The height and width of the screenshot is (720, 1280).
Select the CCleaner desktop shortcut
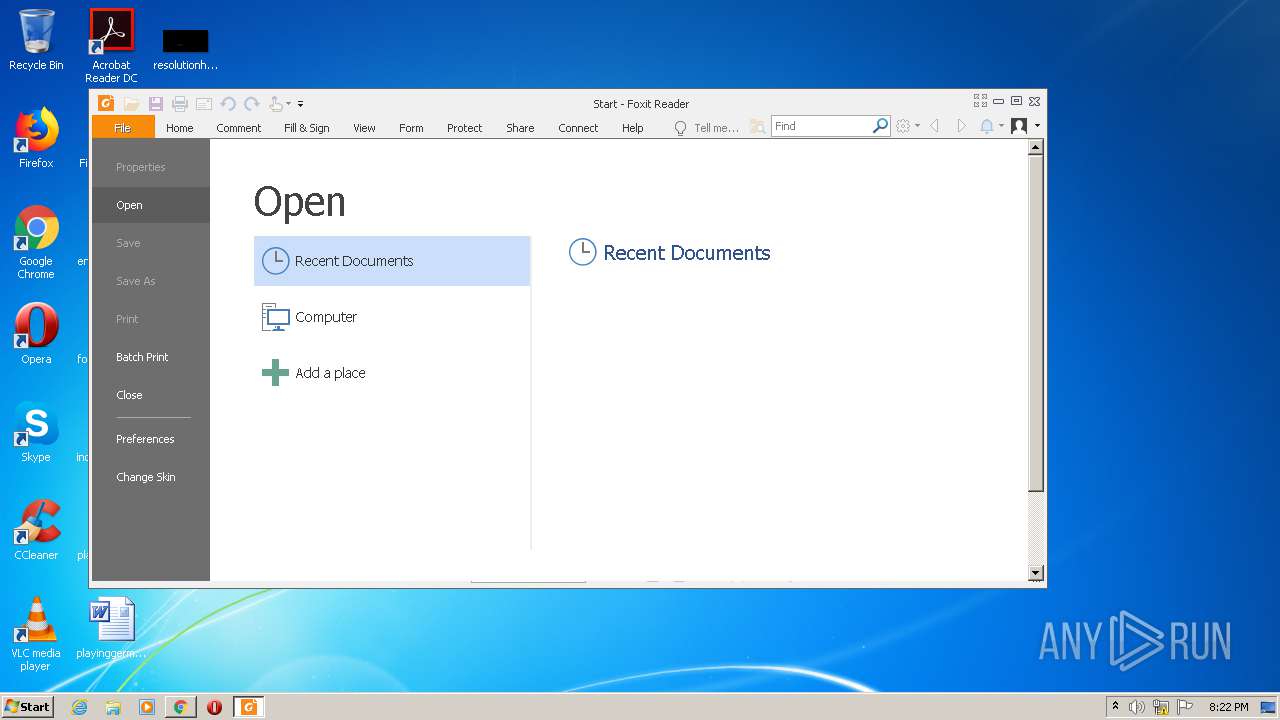point(36,530)
